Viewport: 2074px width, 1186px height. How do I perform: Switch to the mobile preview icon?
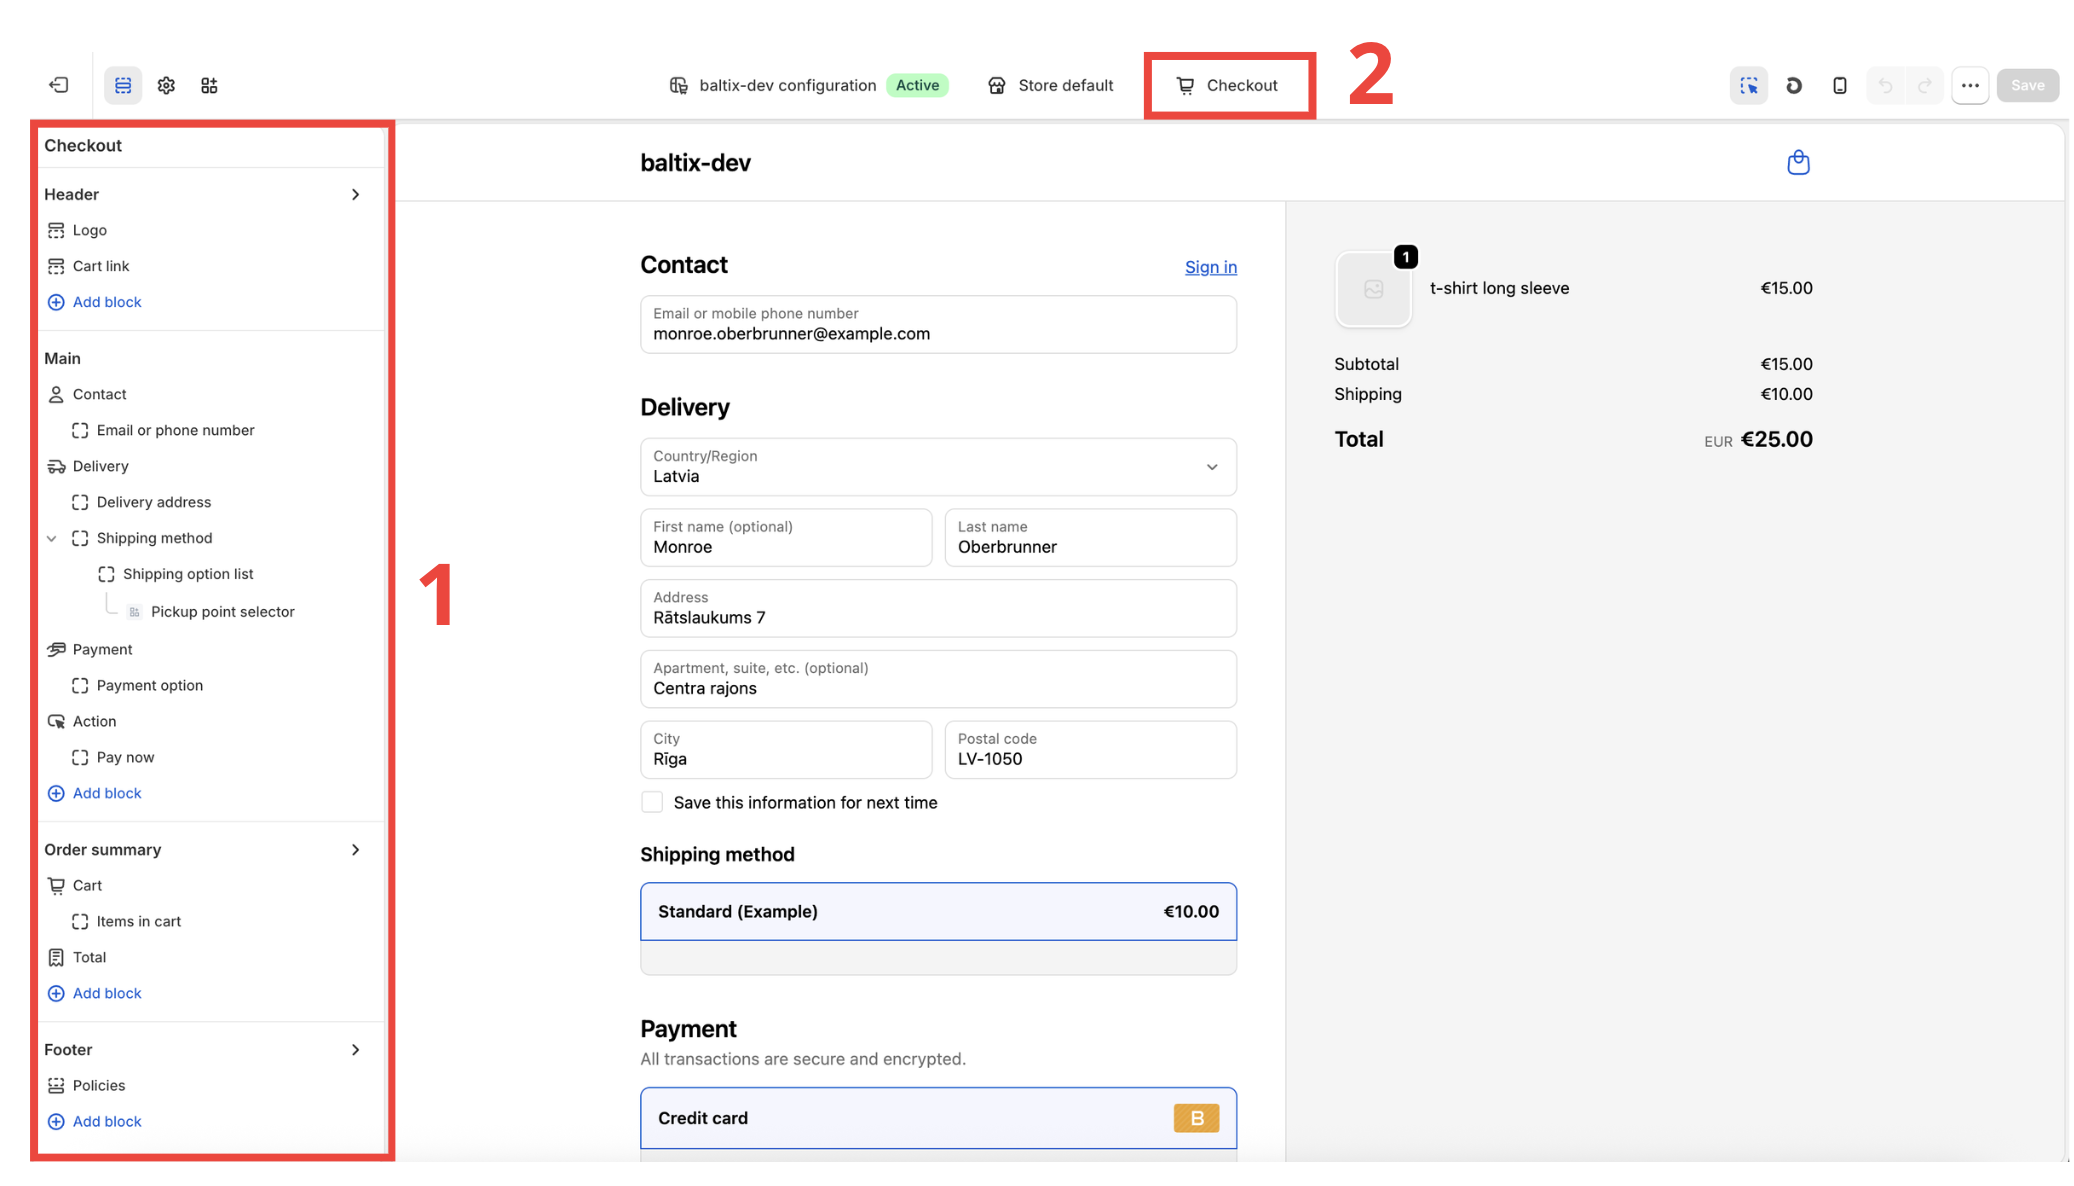click(x=1839, y=85)
